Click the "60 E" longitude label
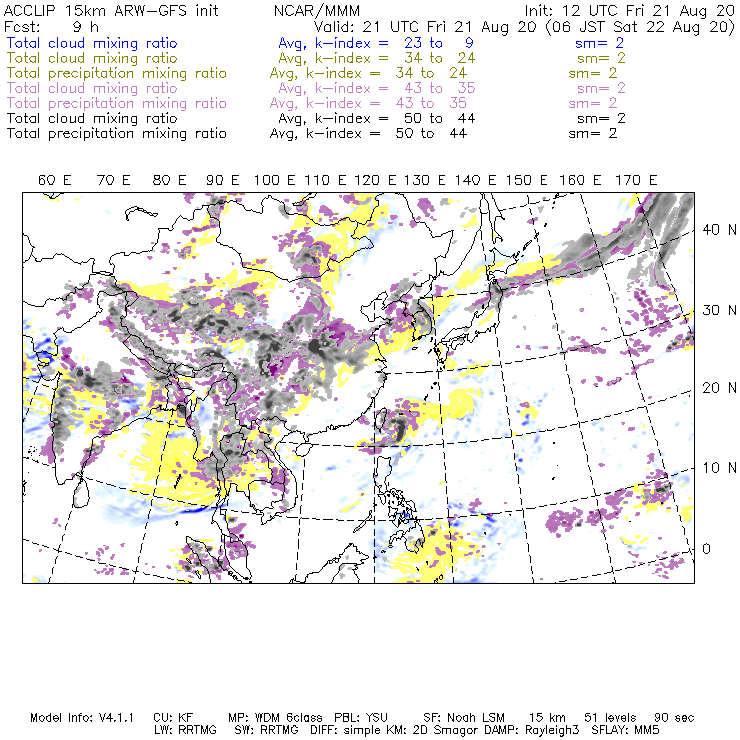This screenshot has width=740, height=740. click(54, 180)
